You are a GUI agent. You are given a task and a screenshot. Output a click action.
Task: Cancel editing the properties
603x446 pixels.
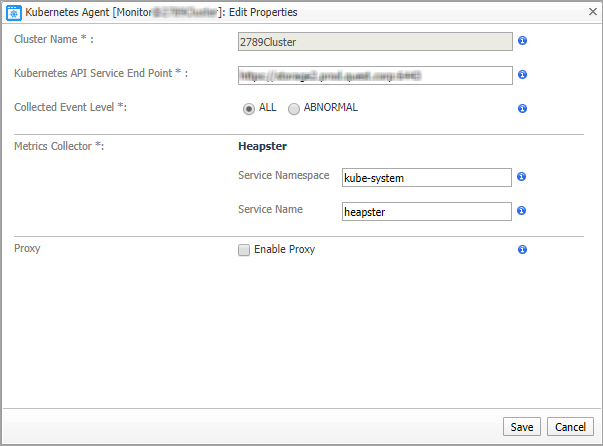570,426
